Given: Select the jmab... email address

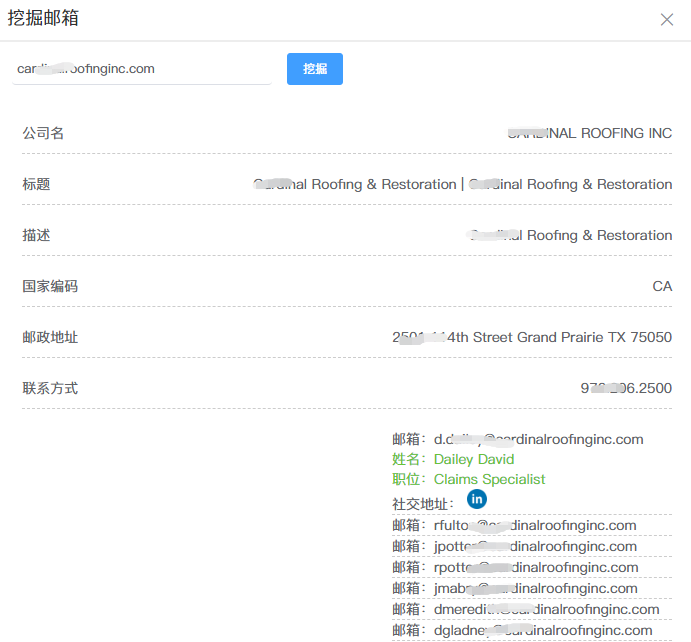Looking at the screenshot, I should pyautogui.click(x=535, y=588).
